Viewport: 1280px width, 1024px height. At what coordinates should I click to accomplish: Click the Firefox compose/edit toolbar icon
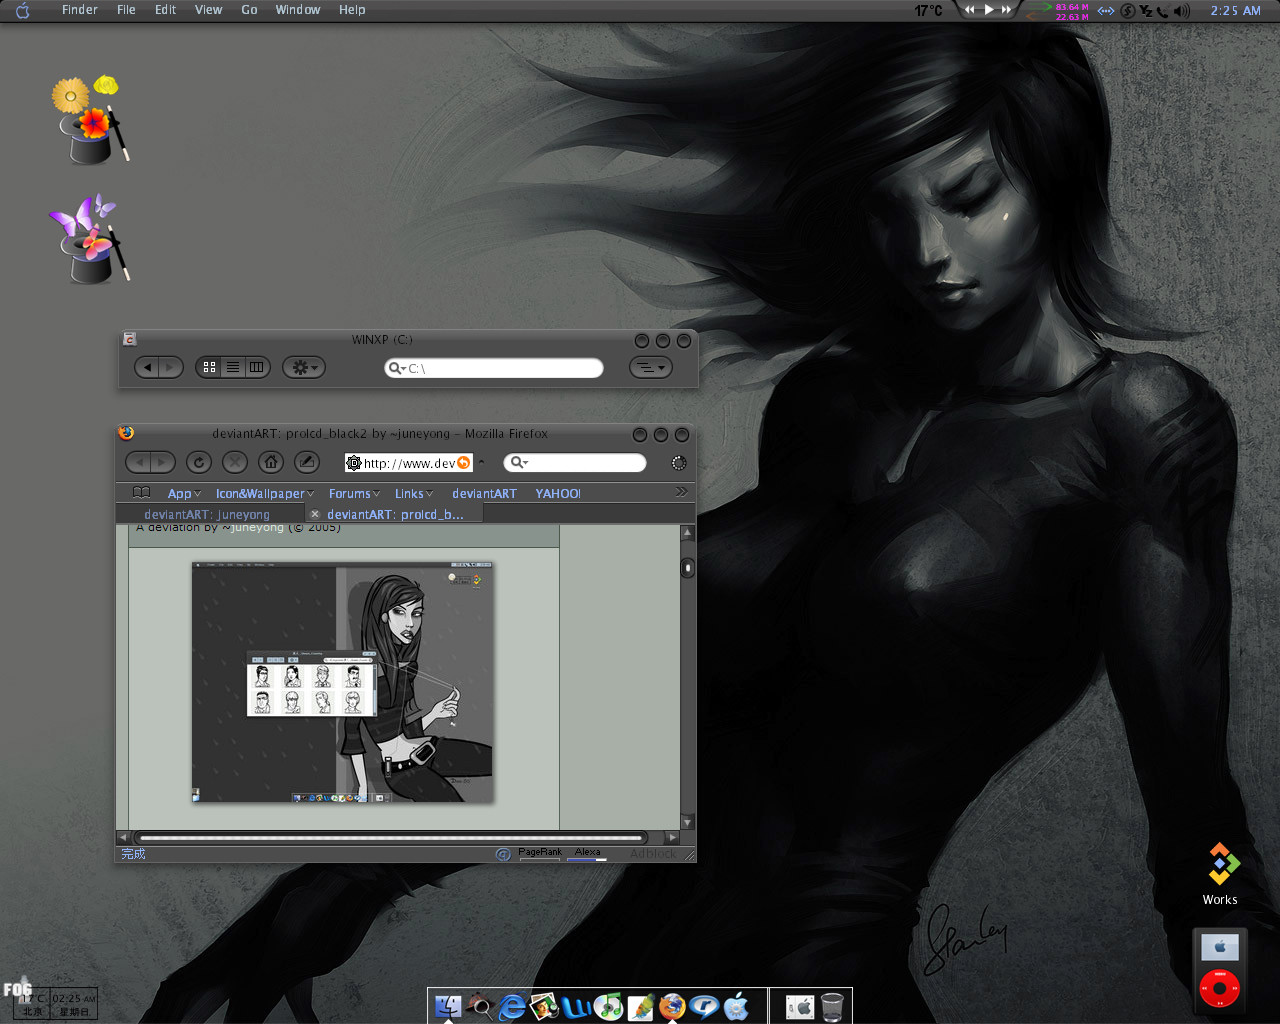point(307,462)
